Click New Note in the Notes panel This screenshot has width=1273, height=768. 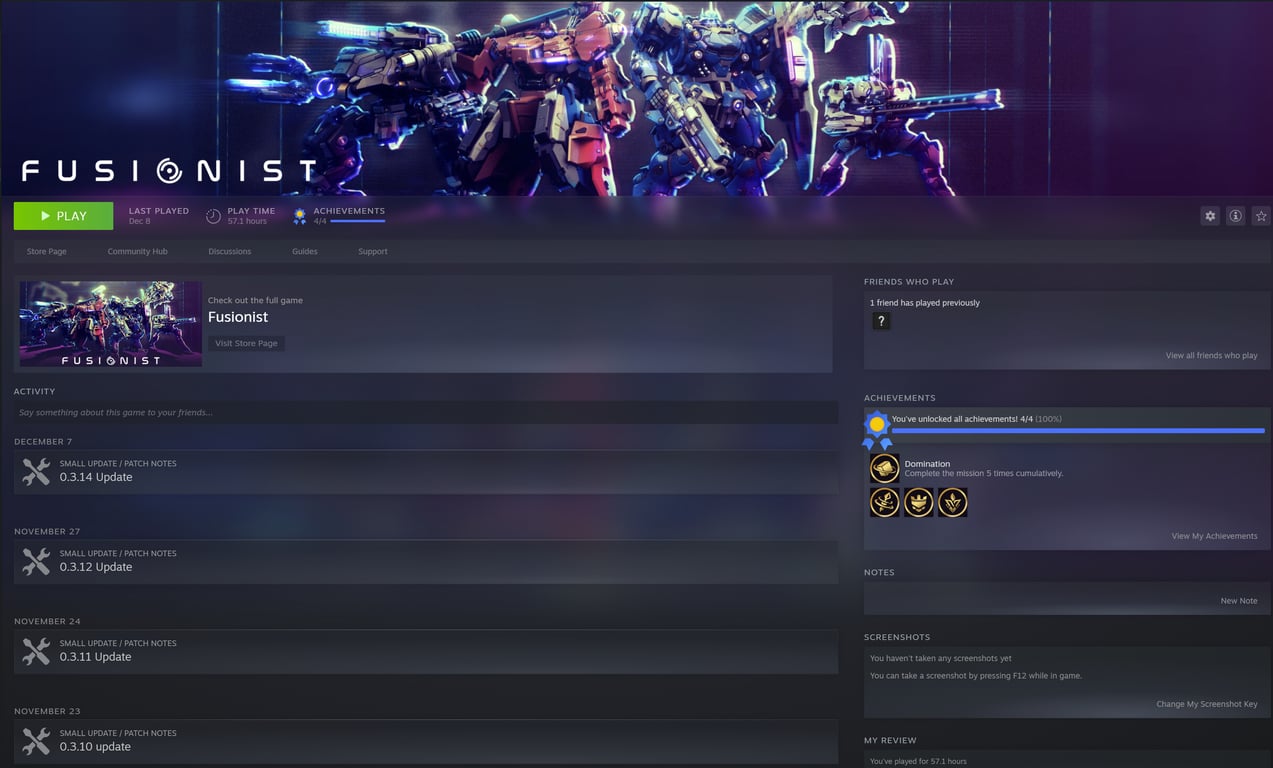1238,600
